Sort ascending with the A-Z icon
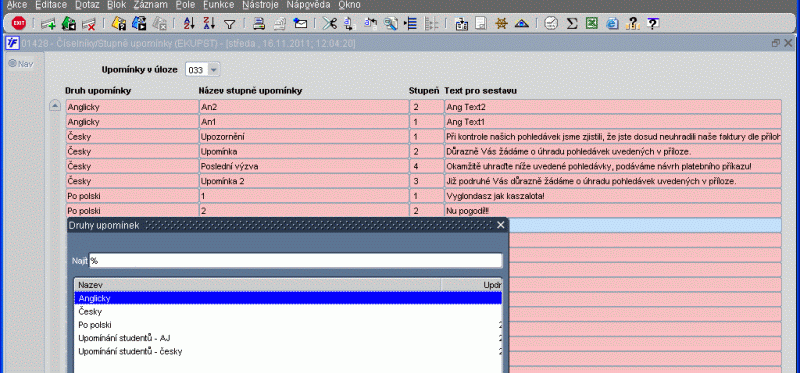The image size is (800, 373). (x=189, y=23)
